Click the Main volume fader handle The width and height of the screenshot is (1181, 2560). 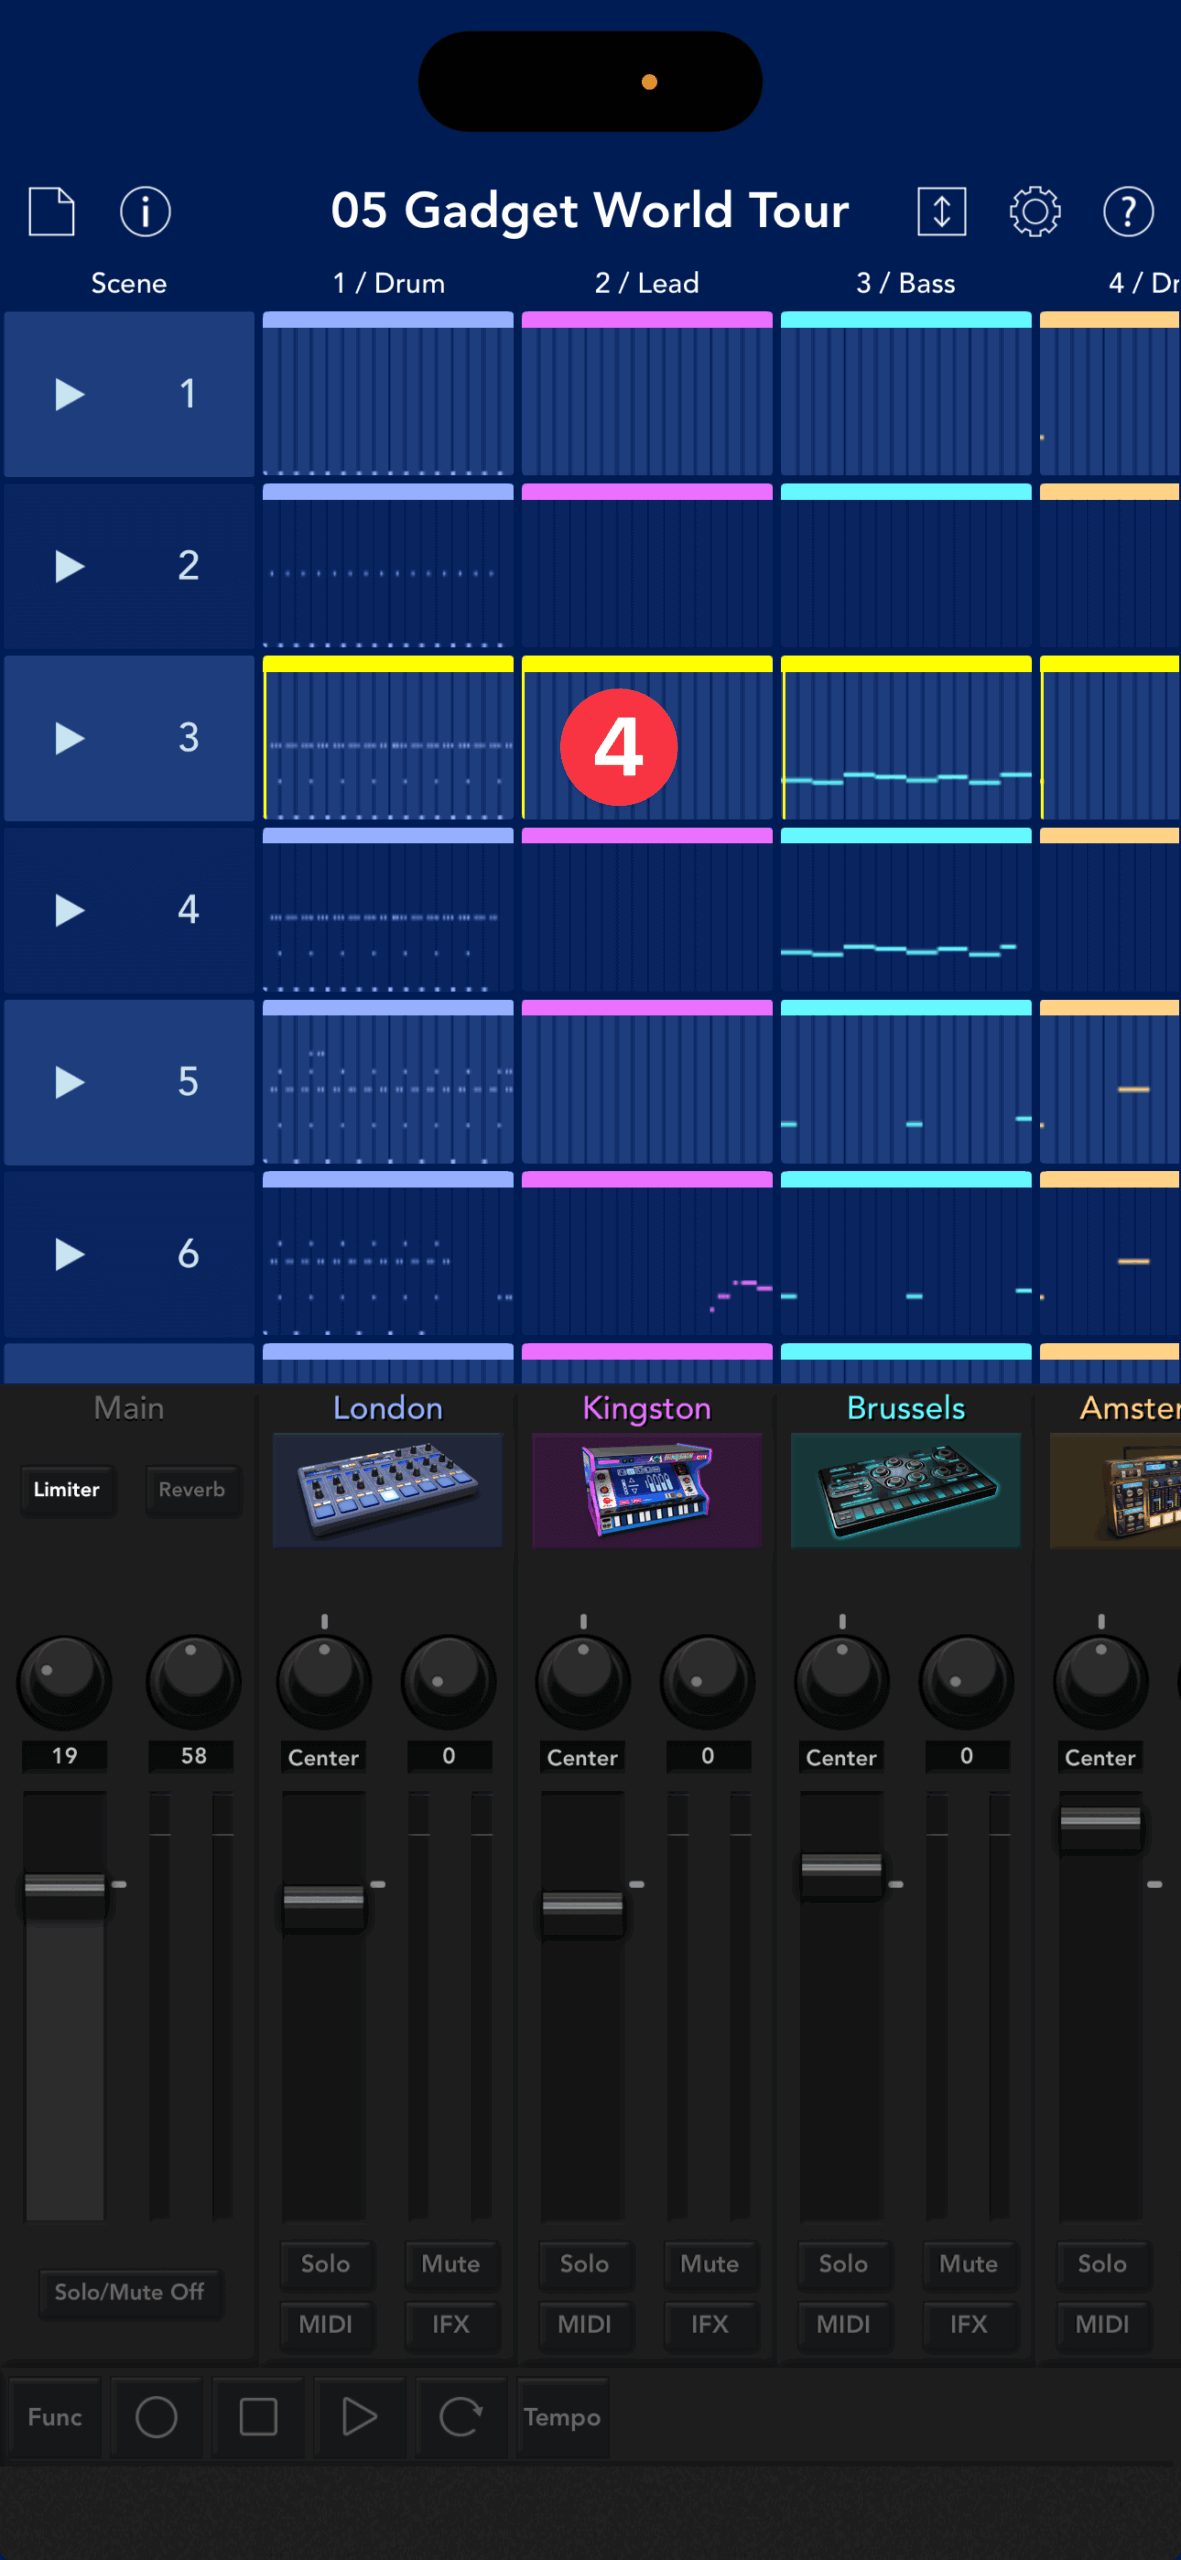(65, 1885)
